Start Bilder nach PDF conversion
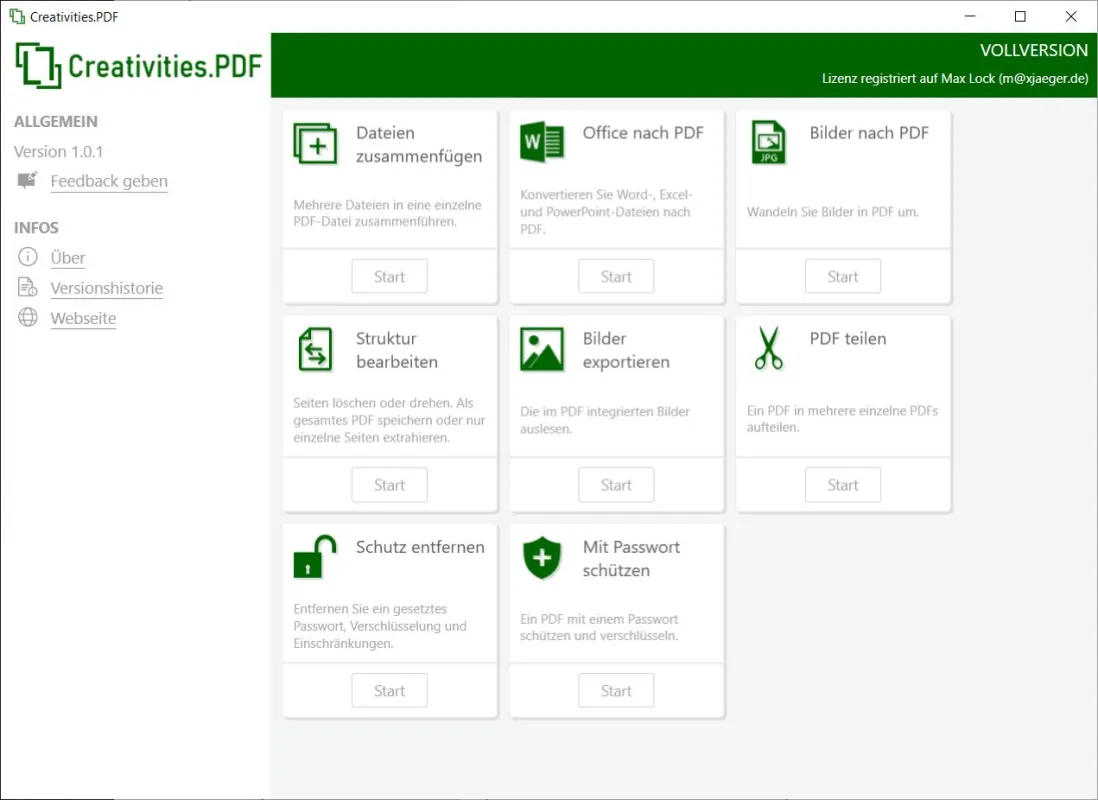Viewport: 1098px width, 800px height. pyautogui.click(x=842, y=276)
